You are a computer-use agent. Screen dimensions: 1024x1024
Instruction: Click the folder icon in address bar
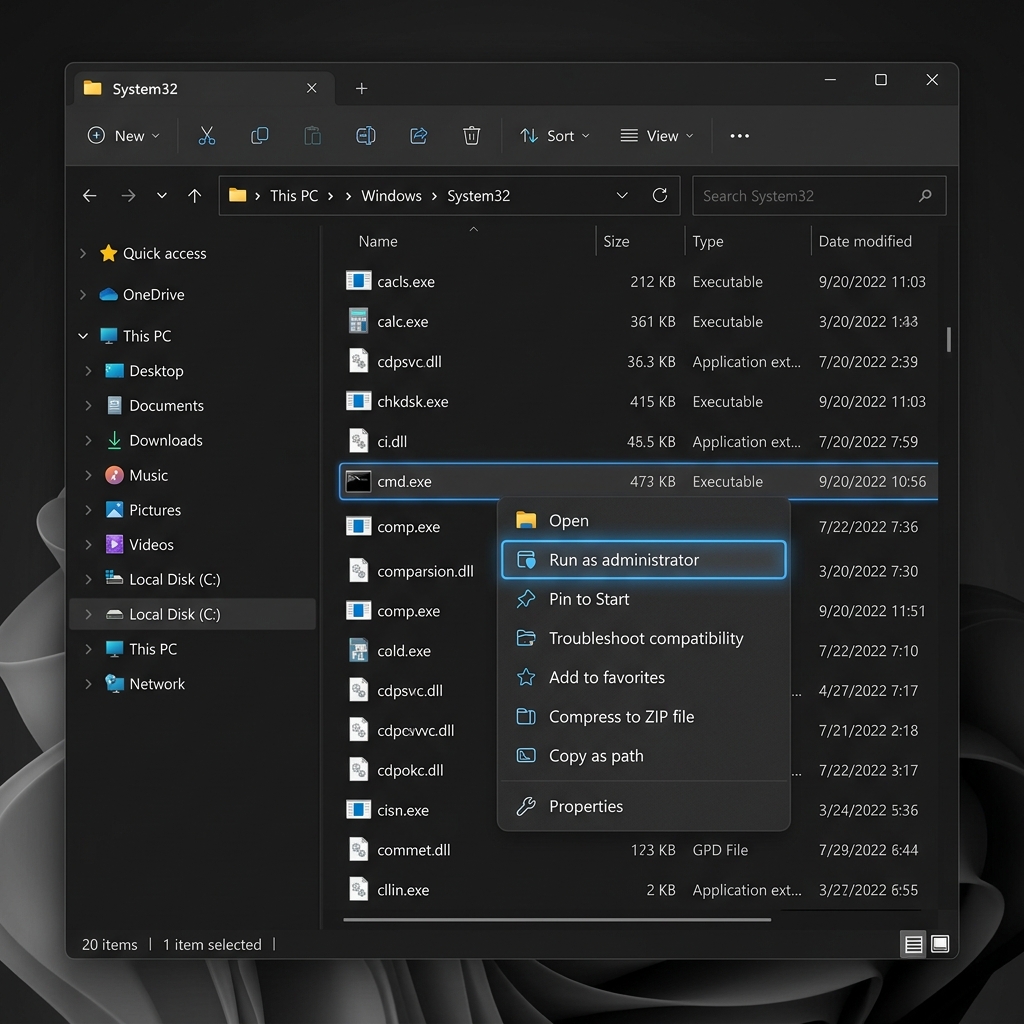click(x=238, y=195)
